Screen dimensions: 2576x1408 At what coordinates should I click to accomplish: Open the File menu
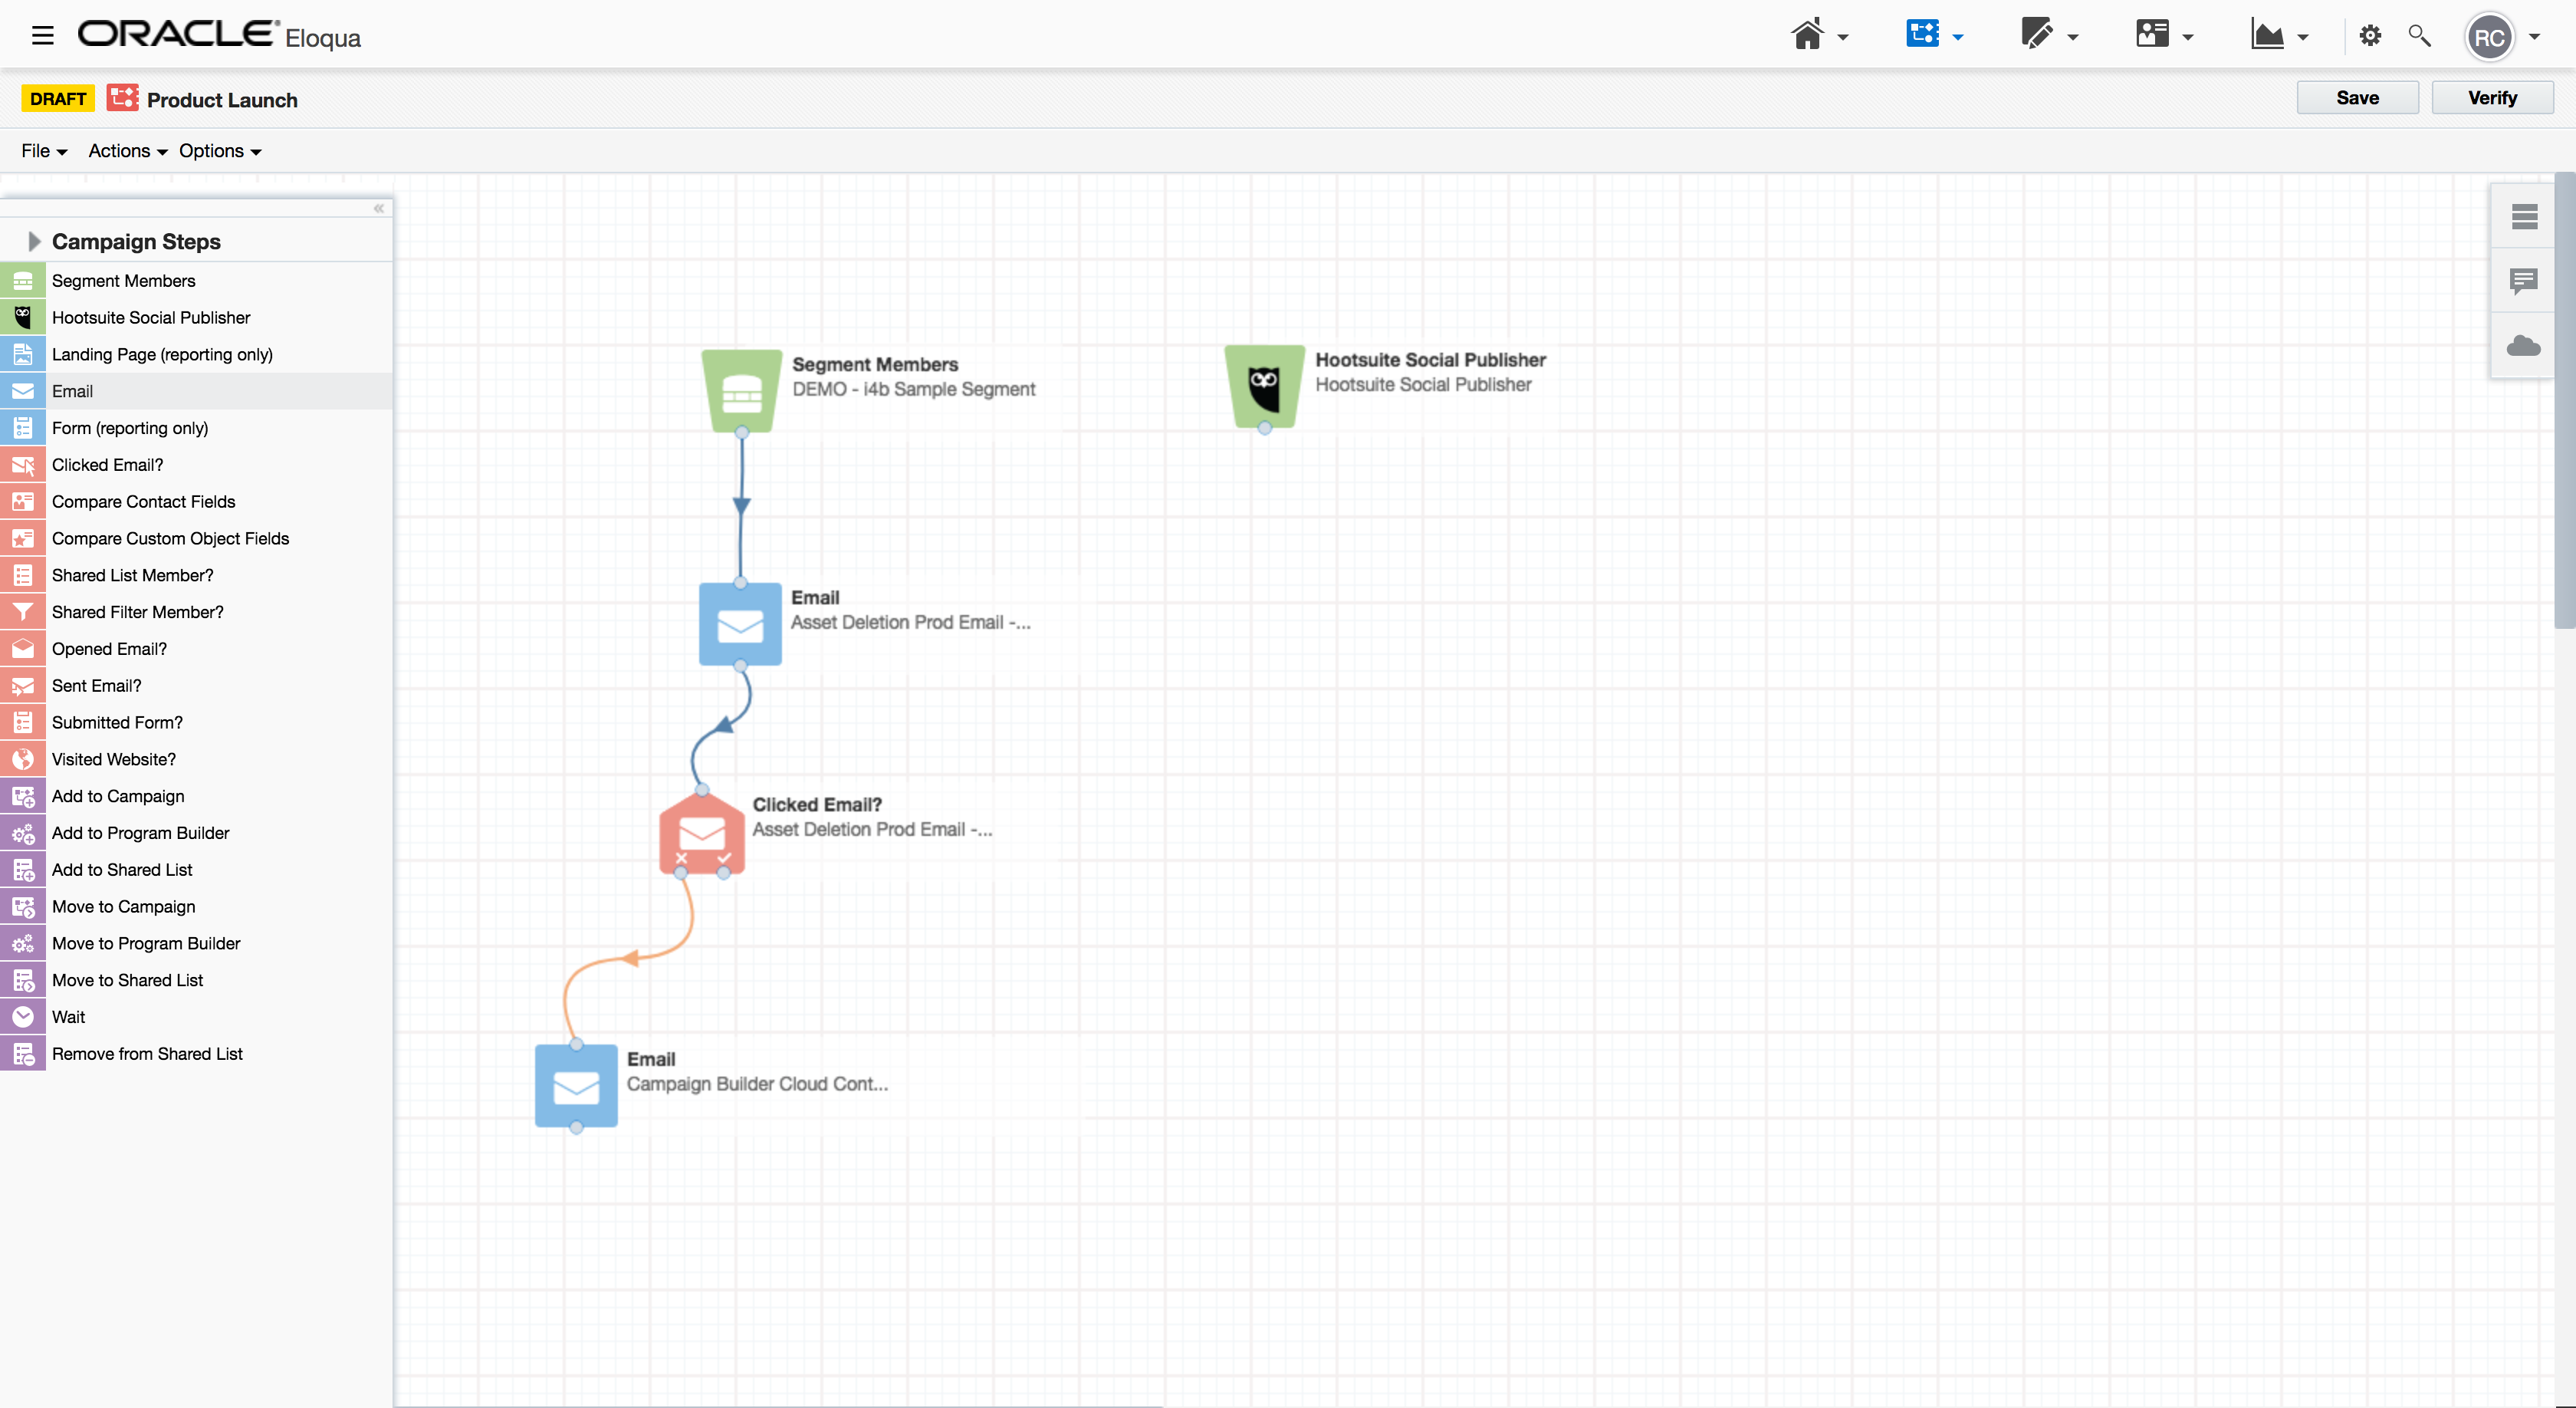pos(43,151)
